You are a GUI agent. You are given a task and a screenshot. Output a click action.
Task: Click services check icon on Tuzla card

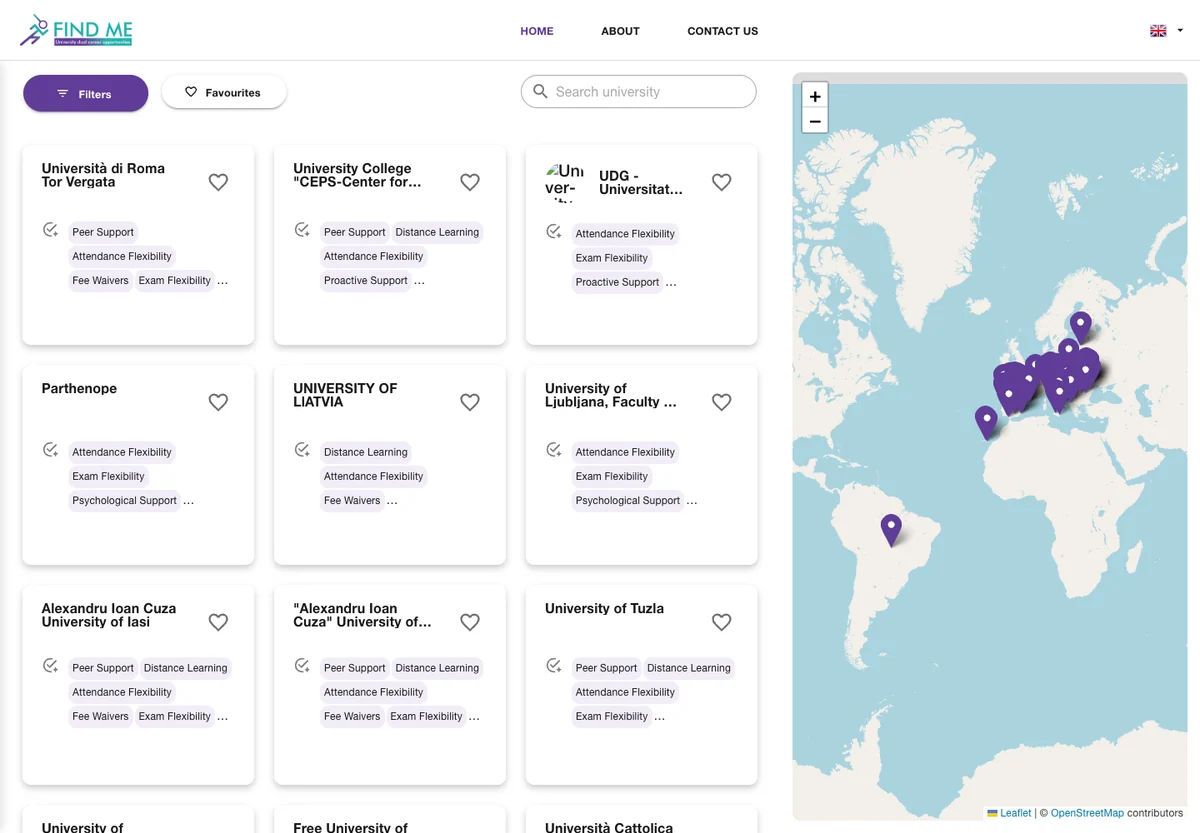[x=554, y=666]
